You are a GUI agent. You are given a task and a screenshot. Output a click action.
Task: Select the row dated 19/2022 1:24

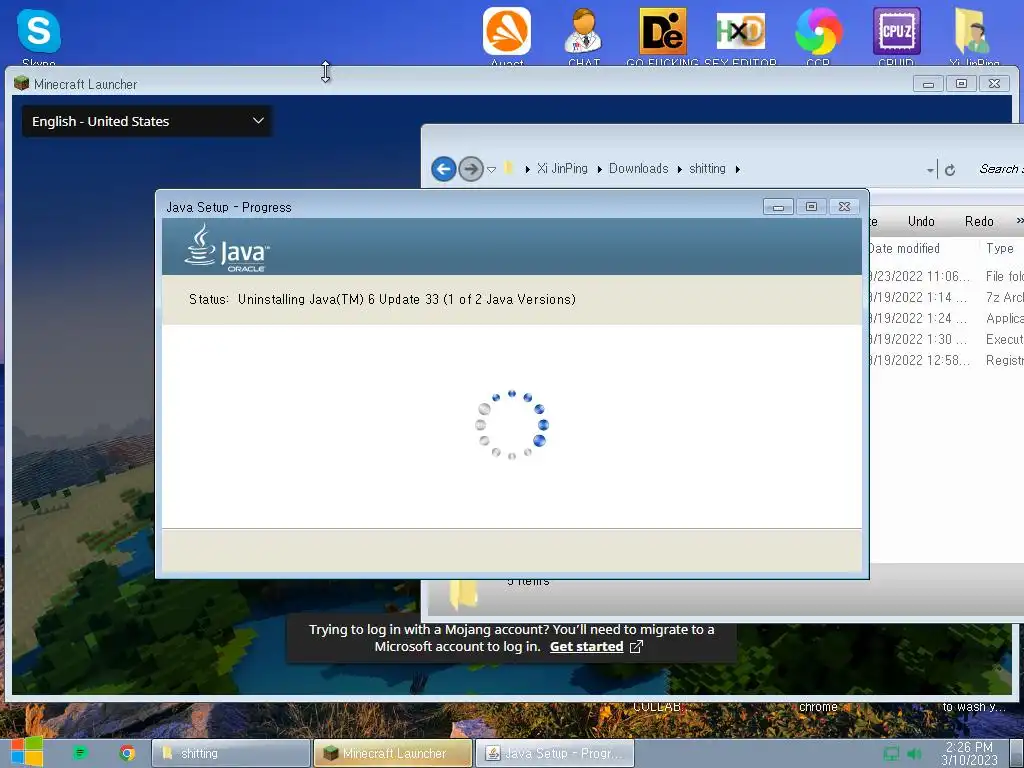tap(946, 318)
